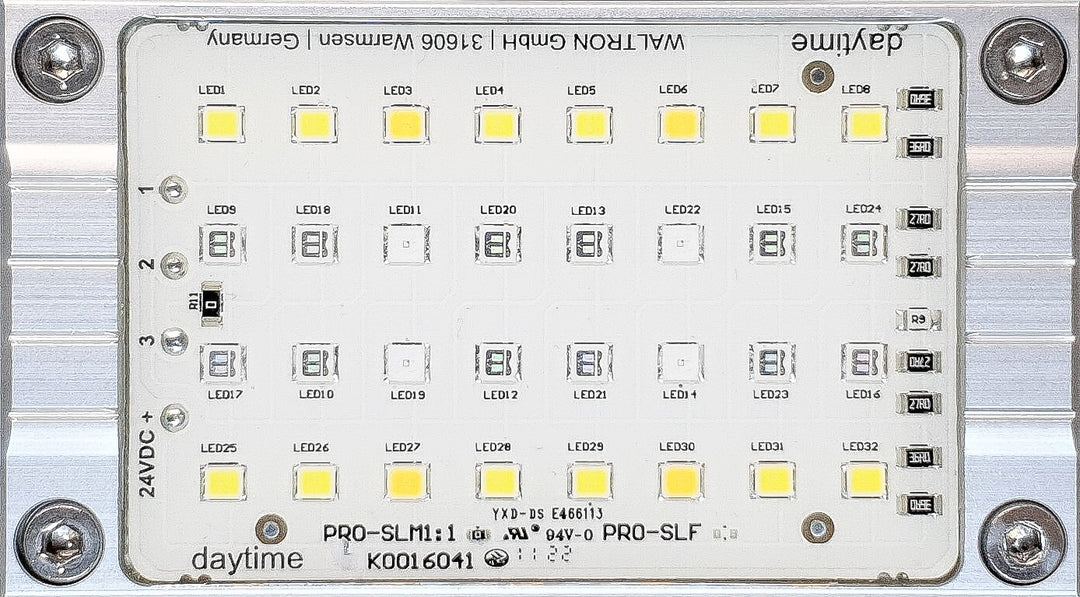The width and height of the screenshot is (1080, 597).
Task: Click the LED19 label
Action: [x=408, y=395]
